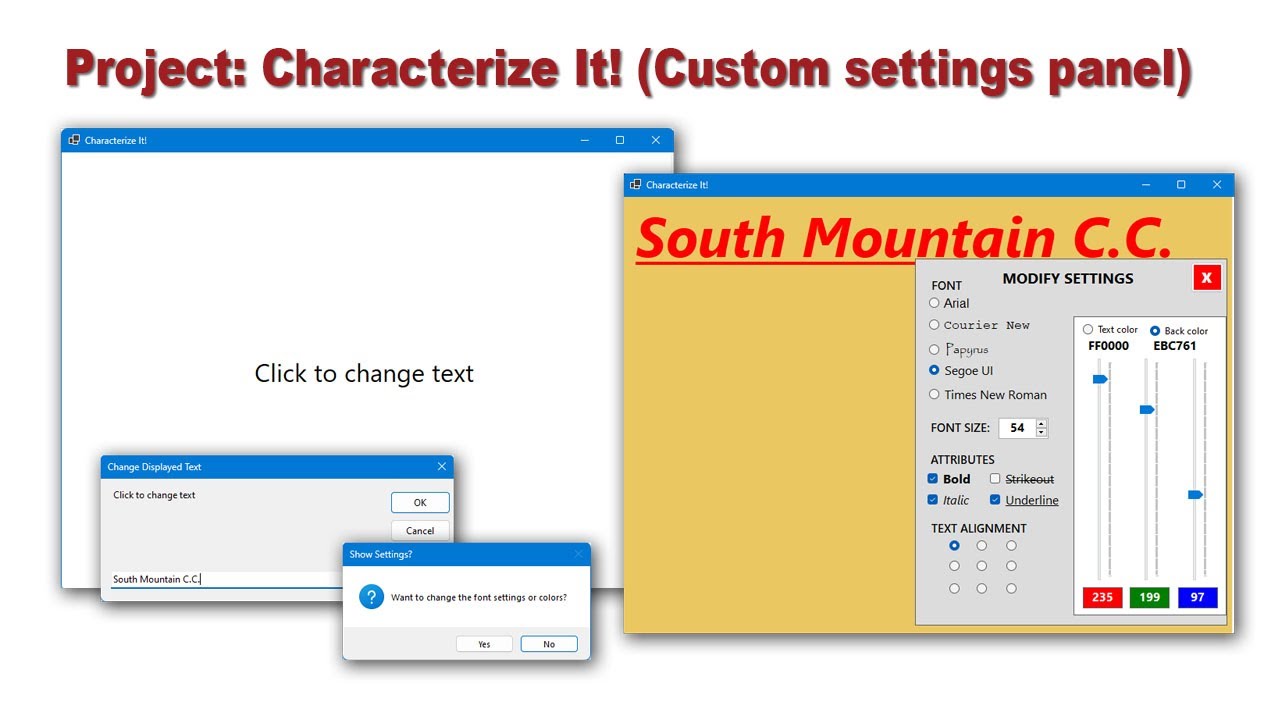Pick the Papyrus font option
This screenshot has height=720, width=1280.
(x=958, y=350)
